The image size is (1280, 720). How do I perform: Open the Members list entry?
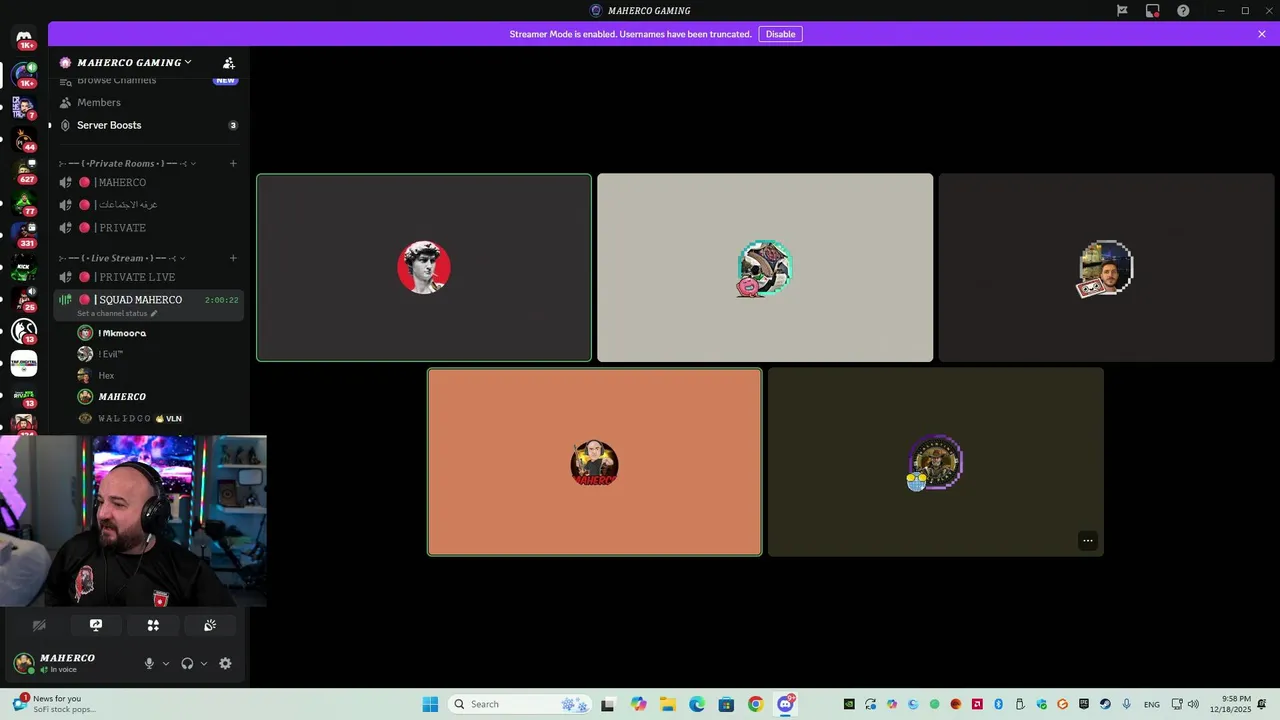[x=148, y=102]
